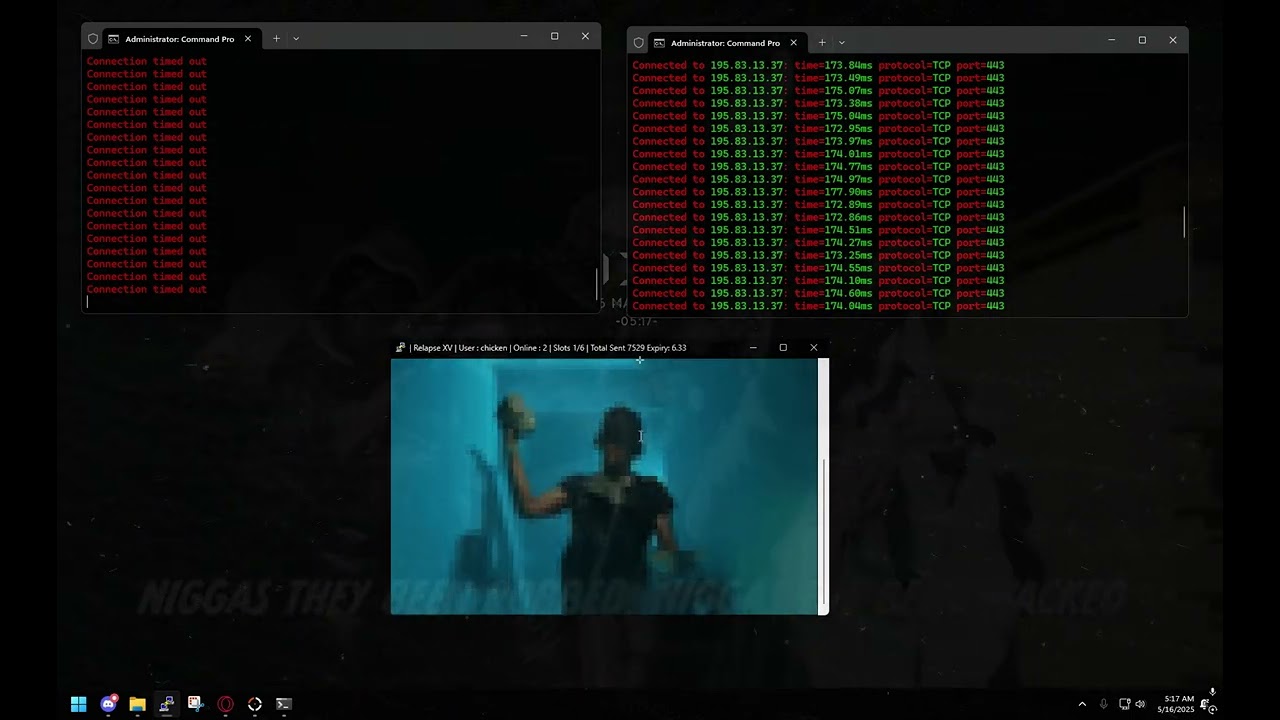1280x720 pixels.
Task: Minimize the Relapse XV window
Action: [x=753, y=348]
